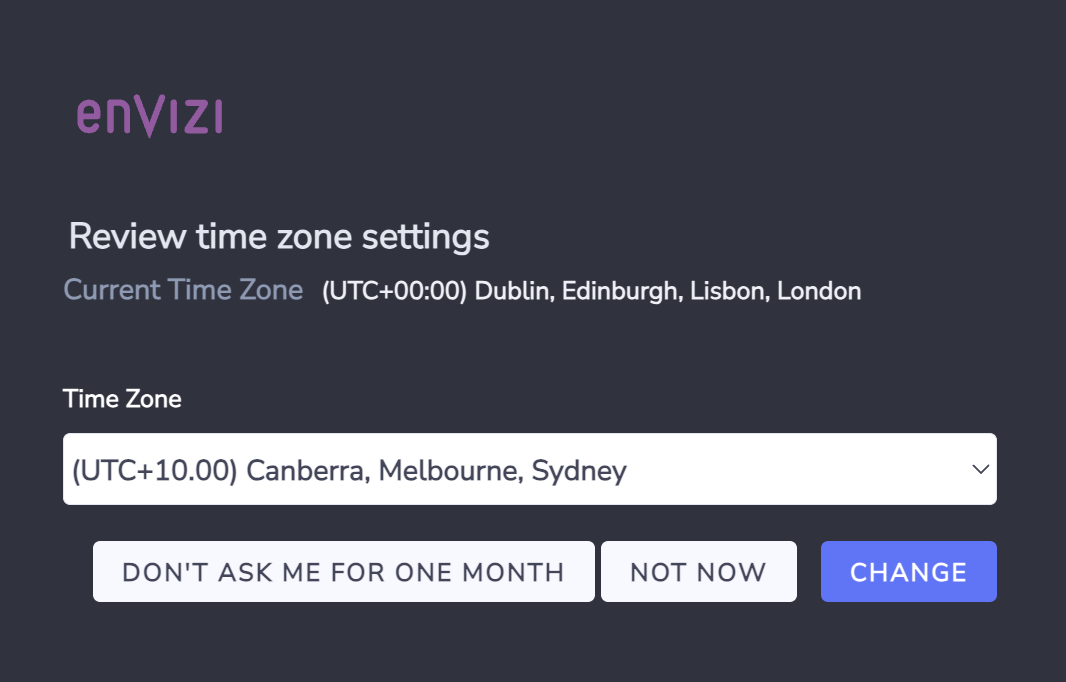Click the purple envizi brand mark

(150, 116)
